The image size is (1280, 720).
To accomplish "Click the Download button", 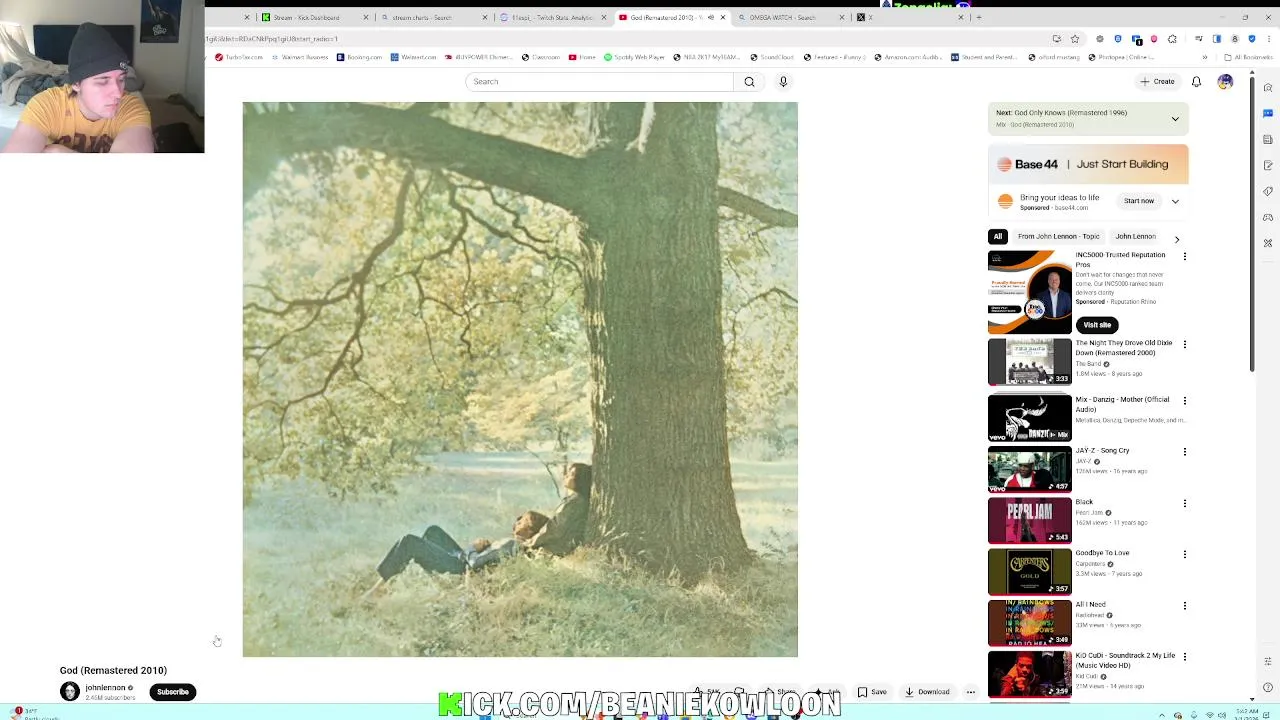I will click(x=927, y=692).
